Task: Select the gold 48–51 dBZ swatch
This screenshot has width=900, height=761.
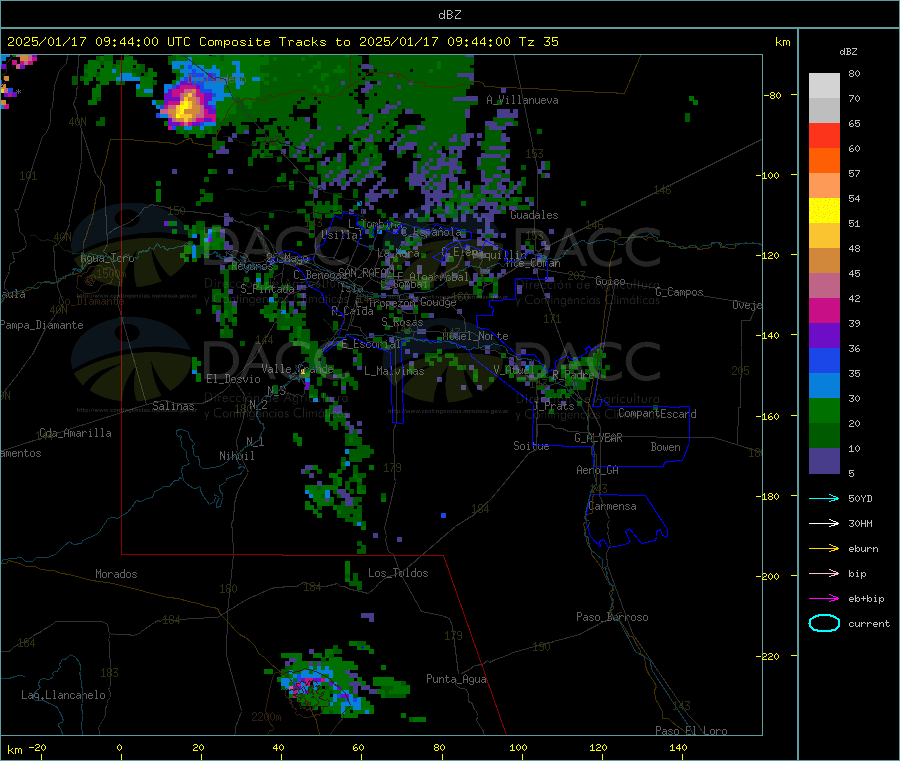Action: 824,236
